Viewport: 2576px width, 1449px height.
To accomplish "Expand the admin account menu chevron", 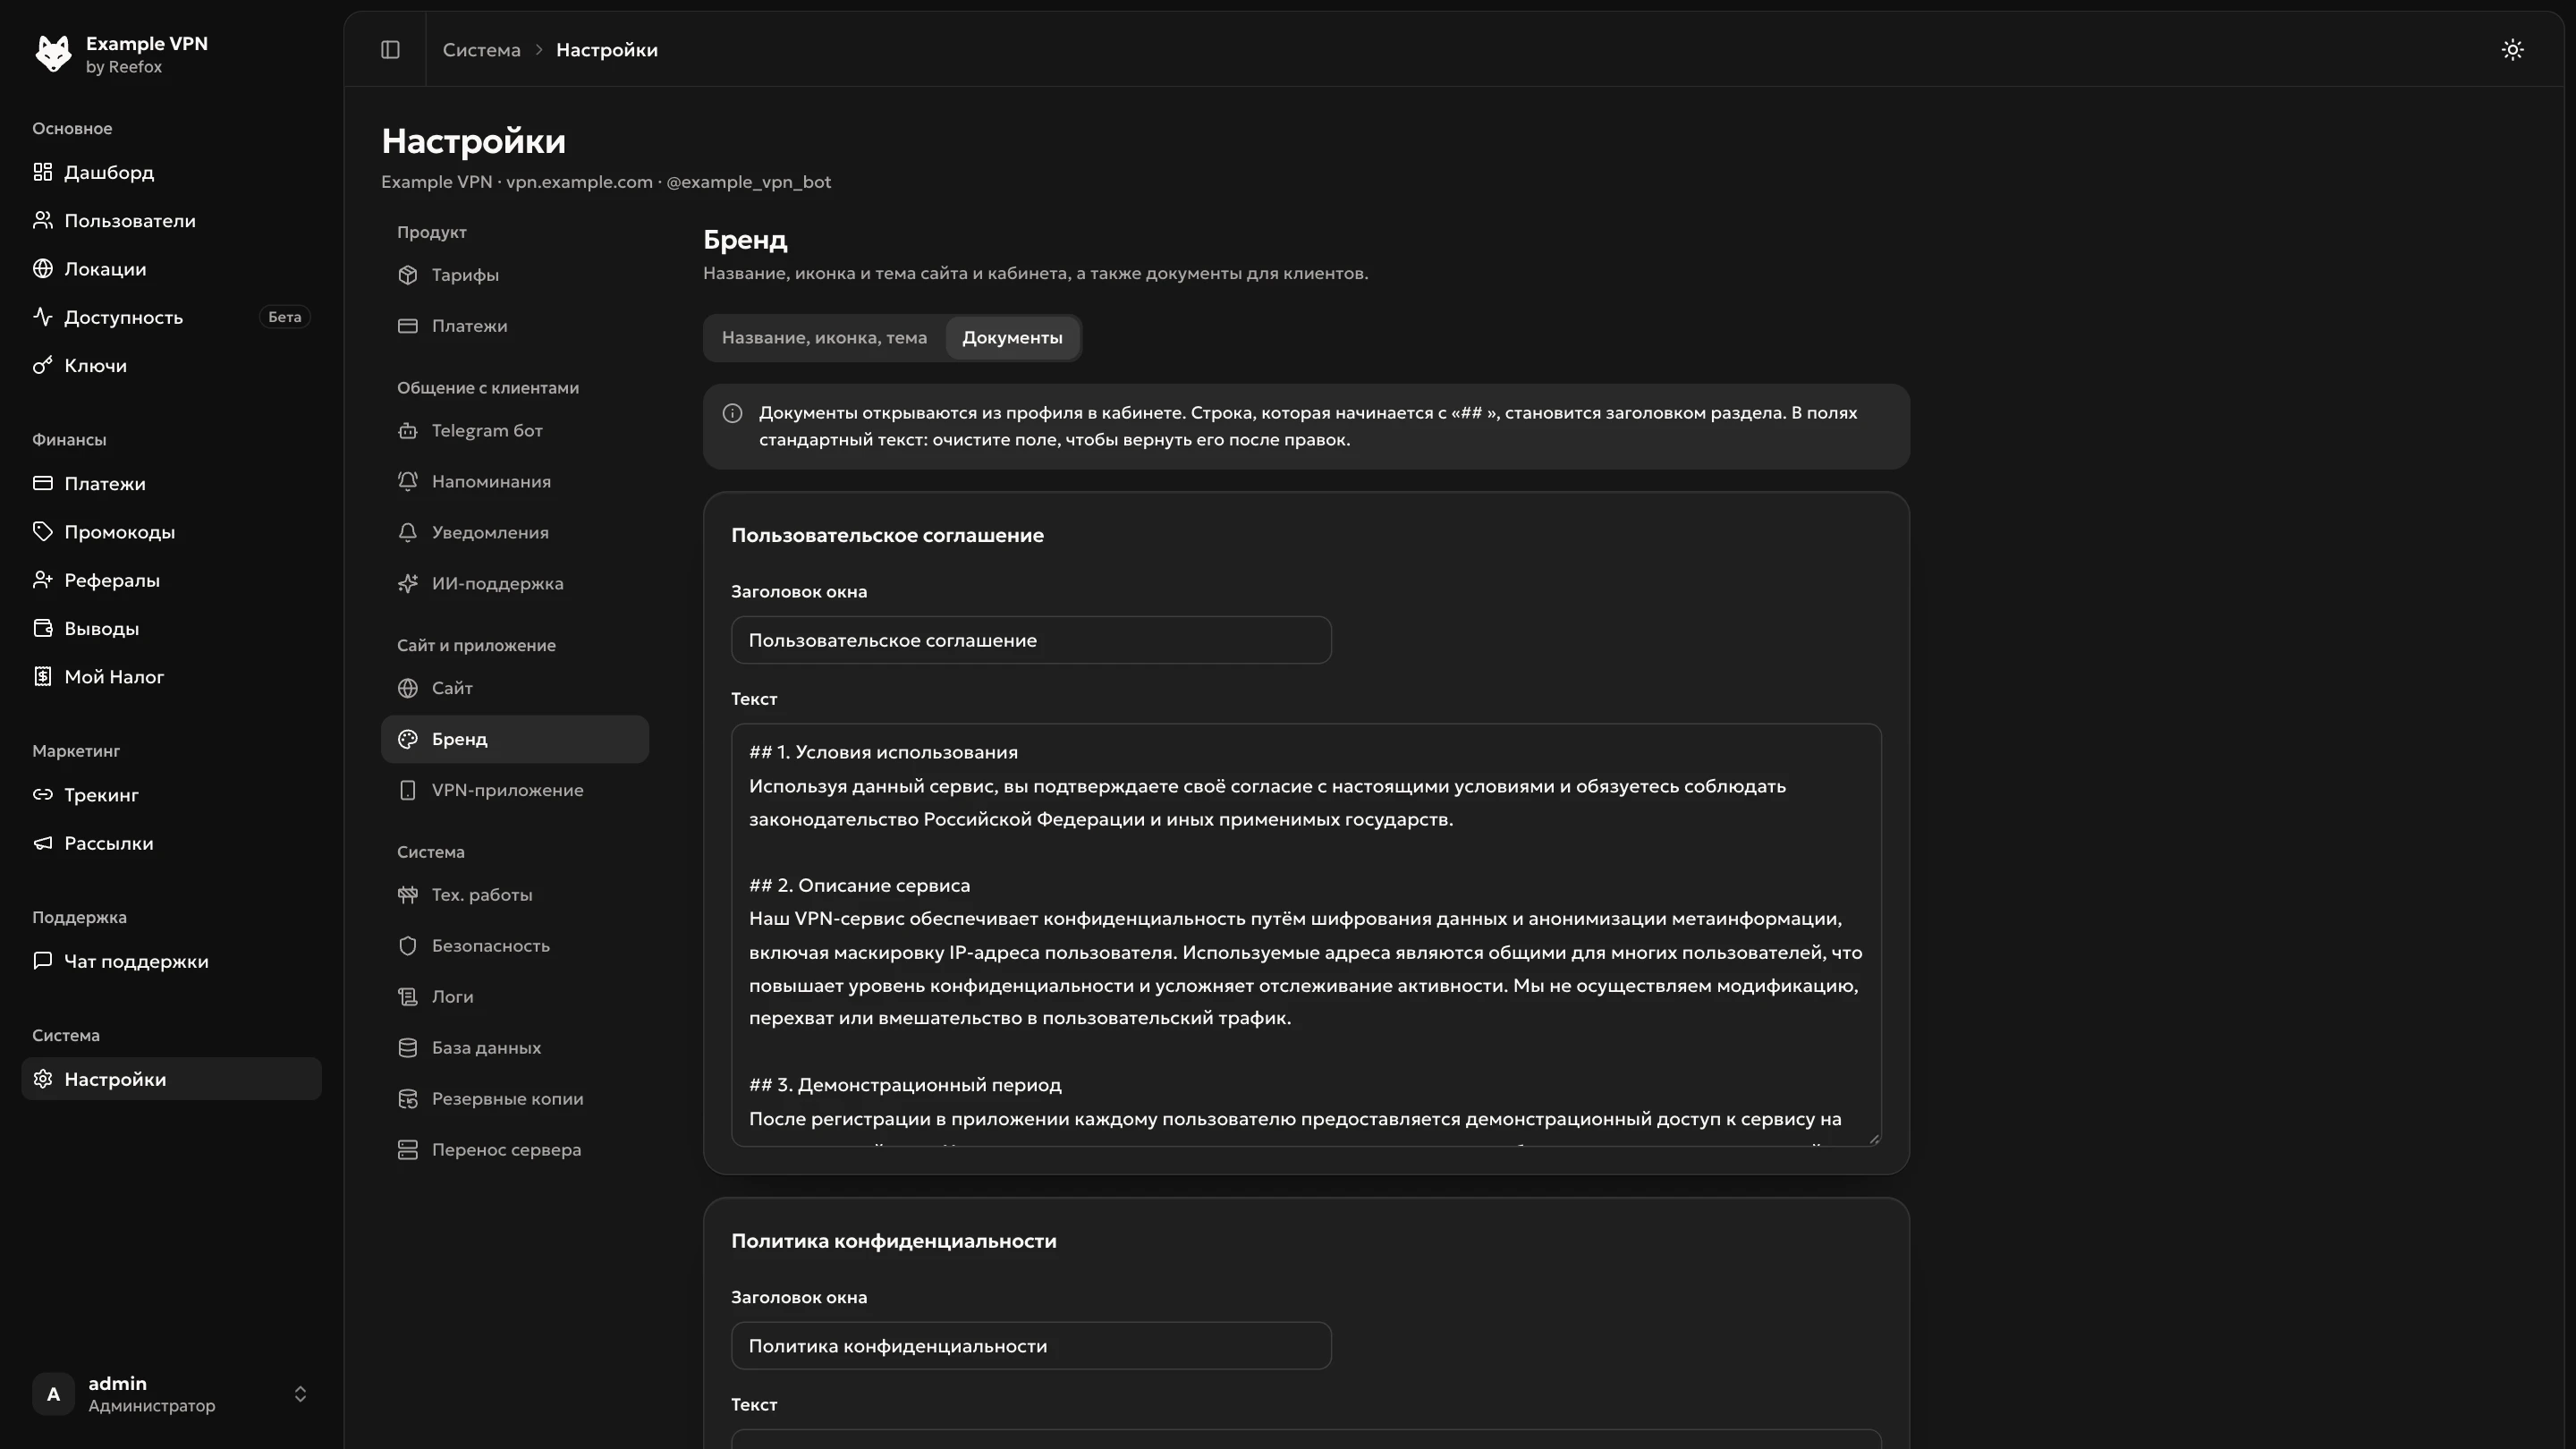I will [x=300, y=1394].
